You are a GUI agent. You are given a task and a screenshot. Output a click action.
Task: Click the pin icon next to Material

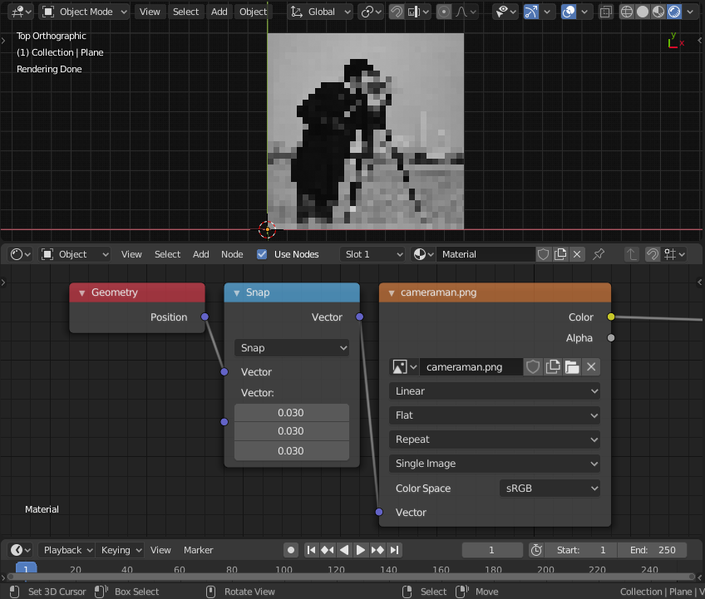598,255
